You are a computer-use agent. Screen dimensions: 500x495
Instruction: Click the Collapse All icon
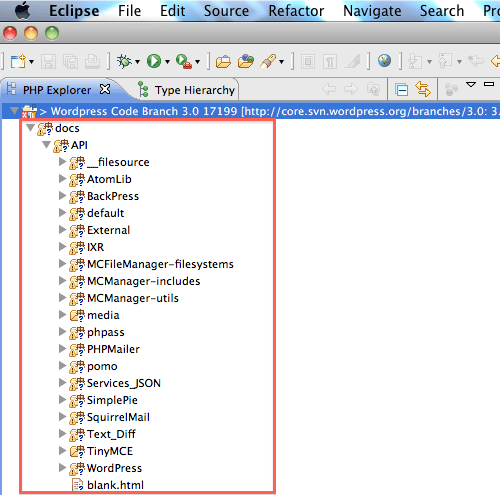[401, 90]
